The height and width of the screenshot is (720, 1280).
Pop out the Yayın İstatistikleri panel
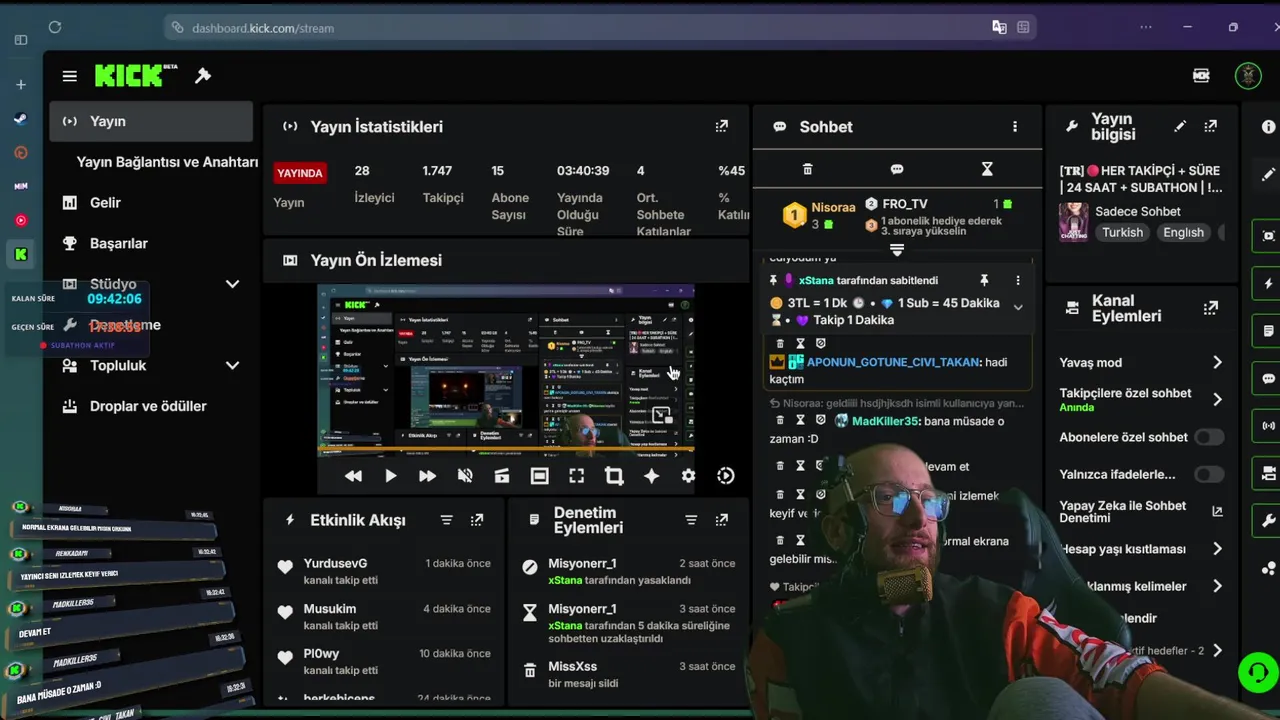722,126
